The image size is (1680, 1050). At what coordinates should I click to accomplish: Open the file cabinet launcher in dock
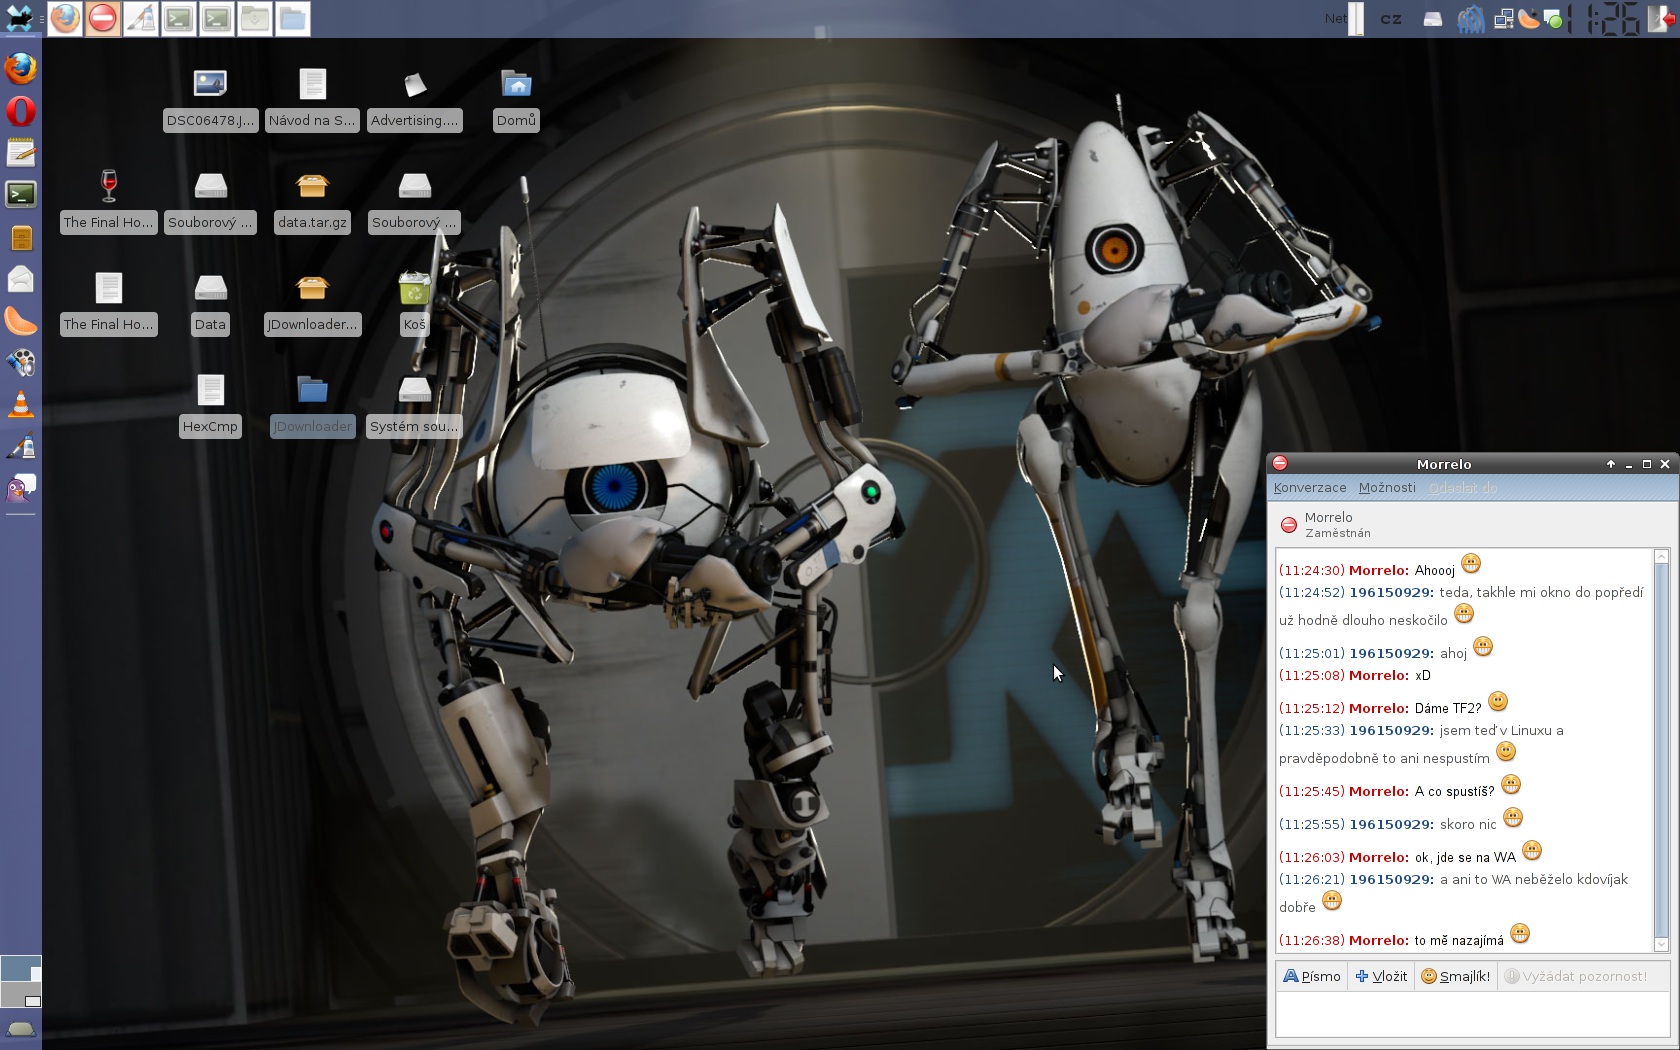[x=21, y=237]
